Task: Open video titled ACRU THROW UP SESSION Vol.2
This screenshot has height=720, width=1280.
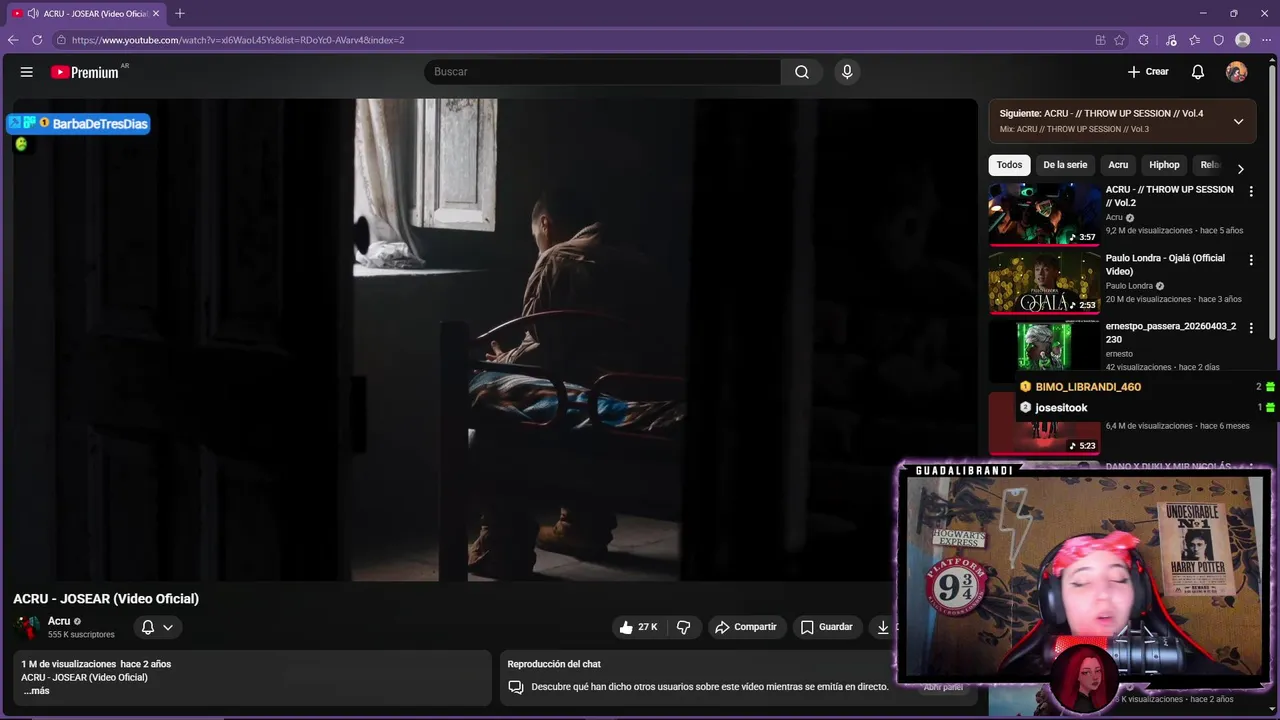Action: (1170, 196)
